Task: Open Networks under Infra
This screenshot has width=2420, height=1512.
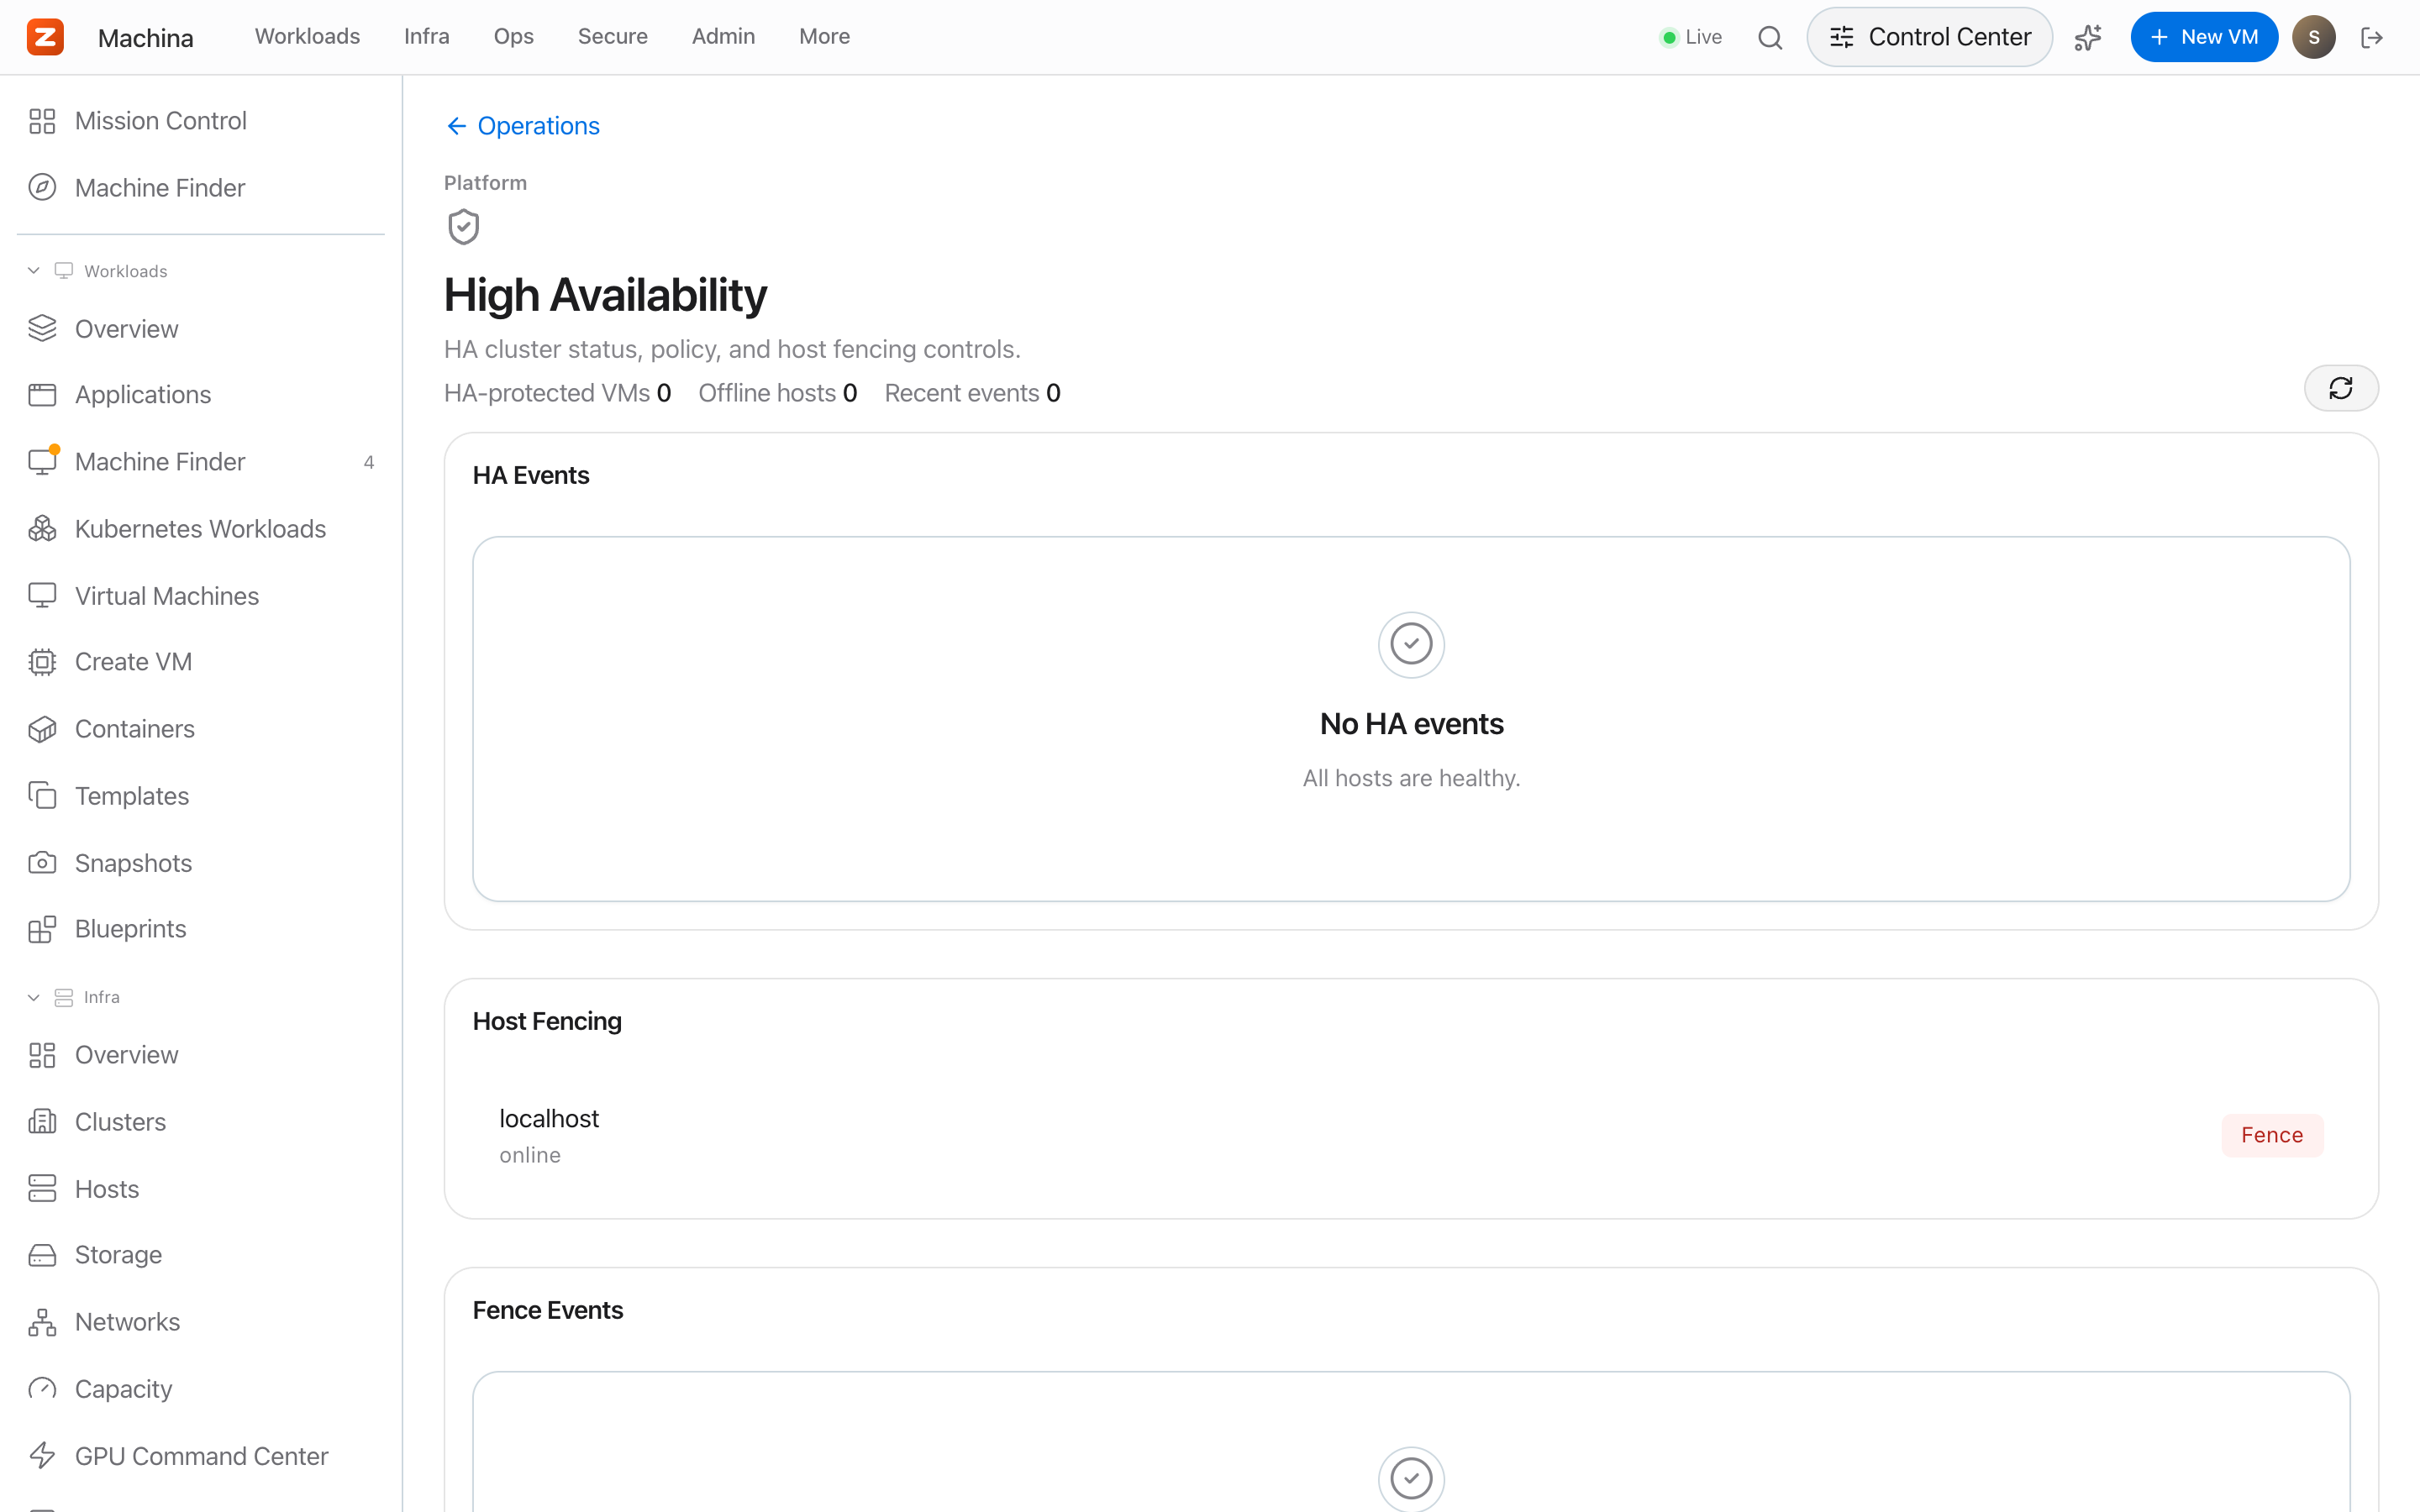Action: coord(200,1322)
